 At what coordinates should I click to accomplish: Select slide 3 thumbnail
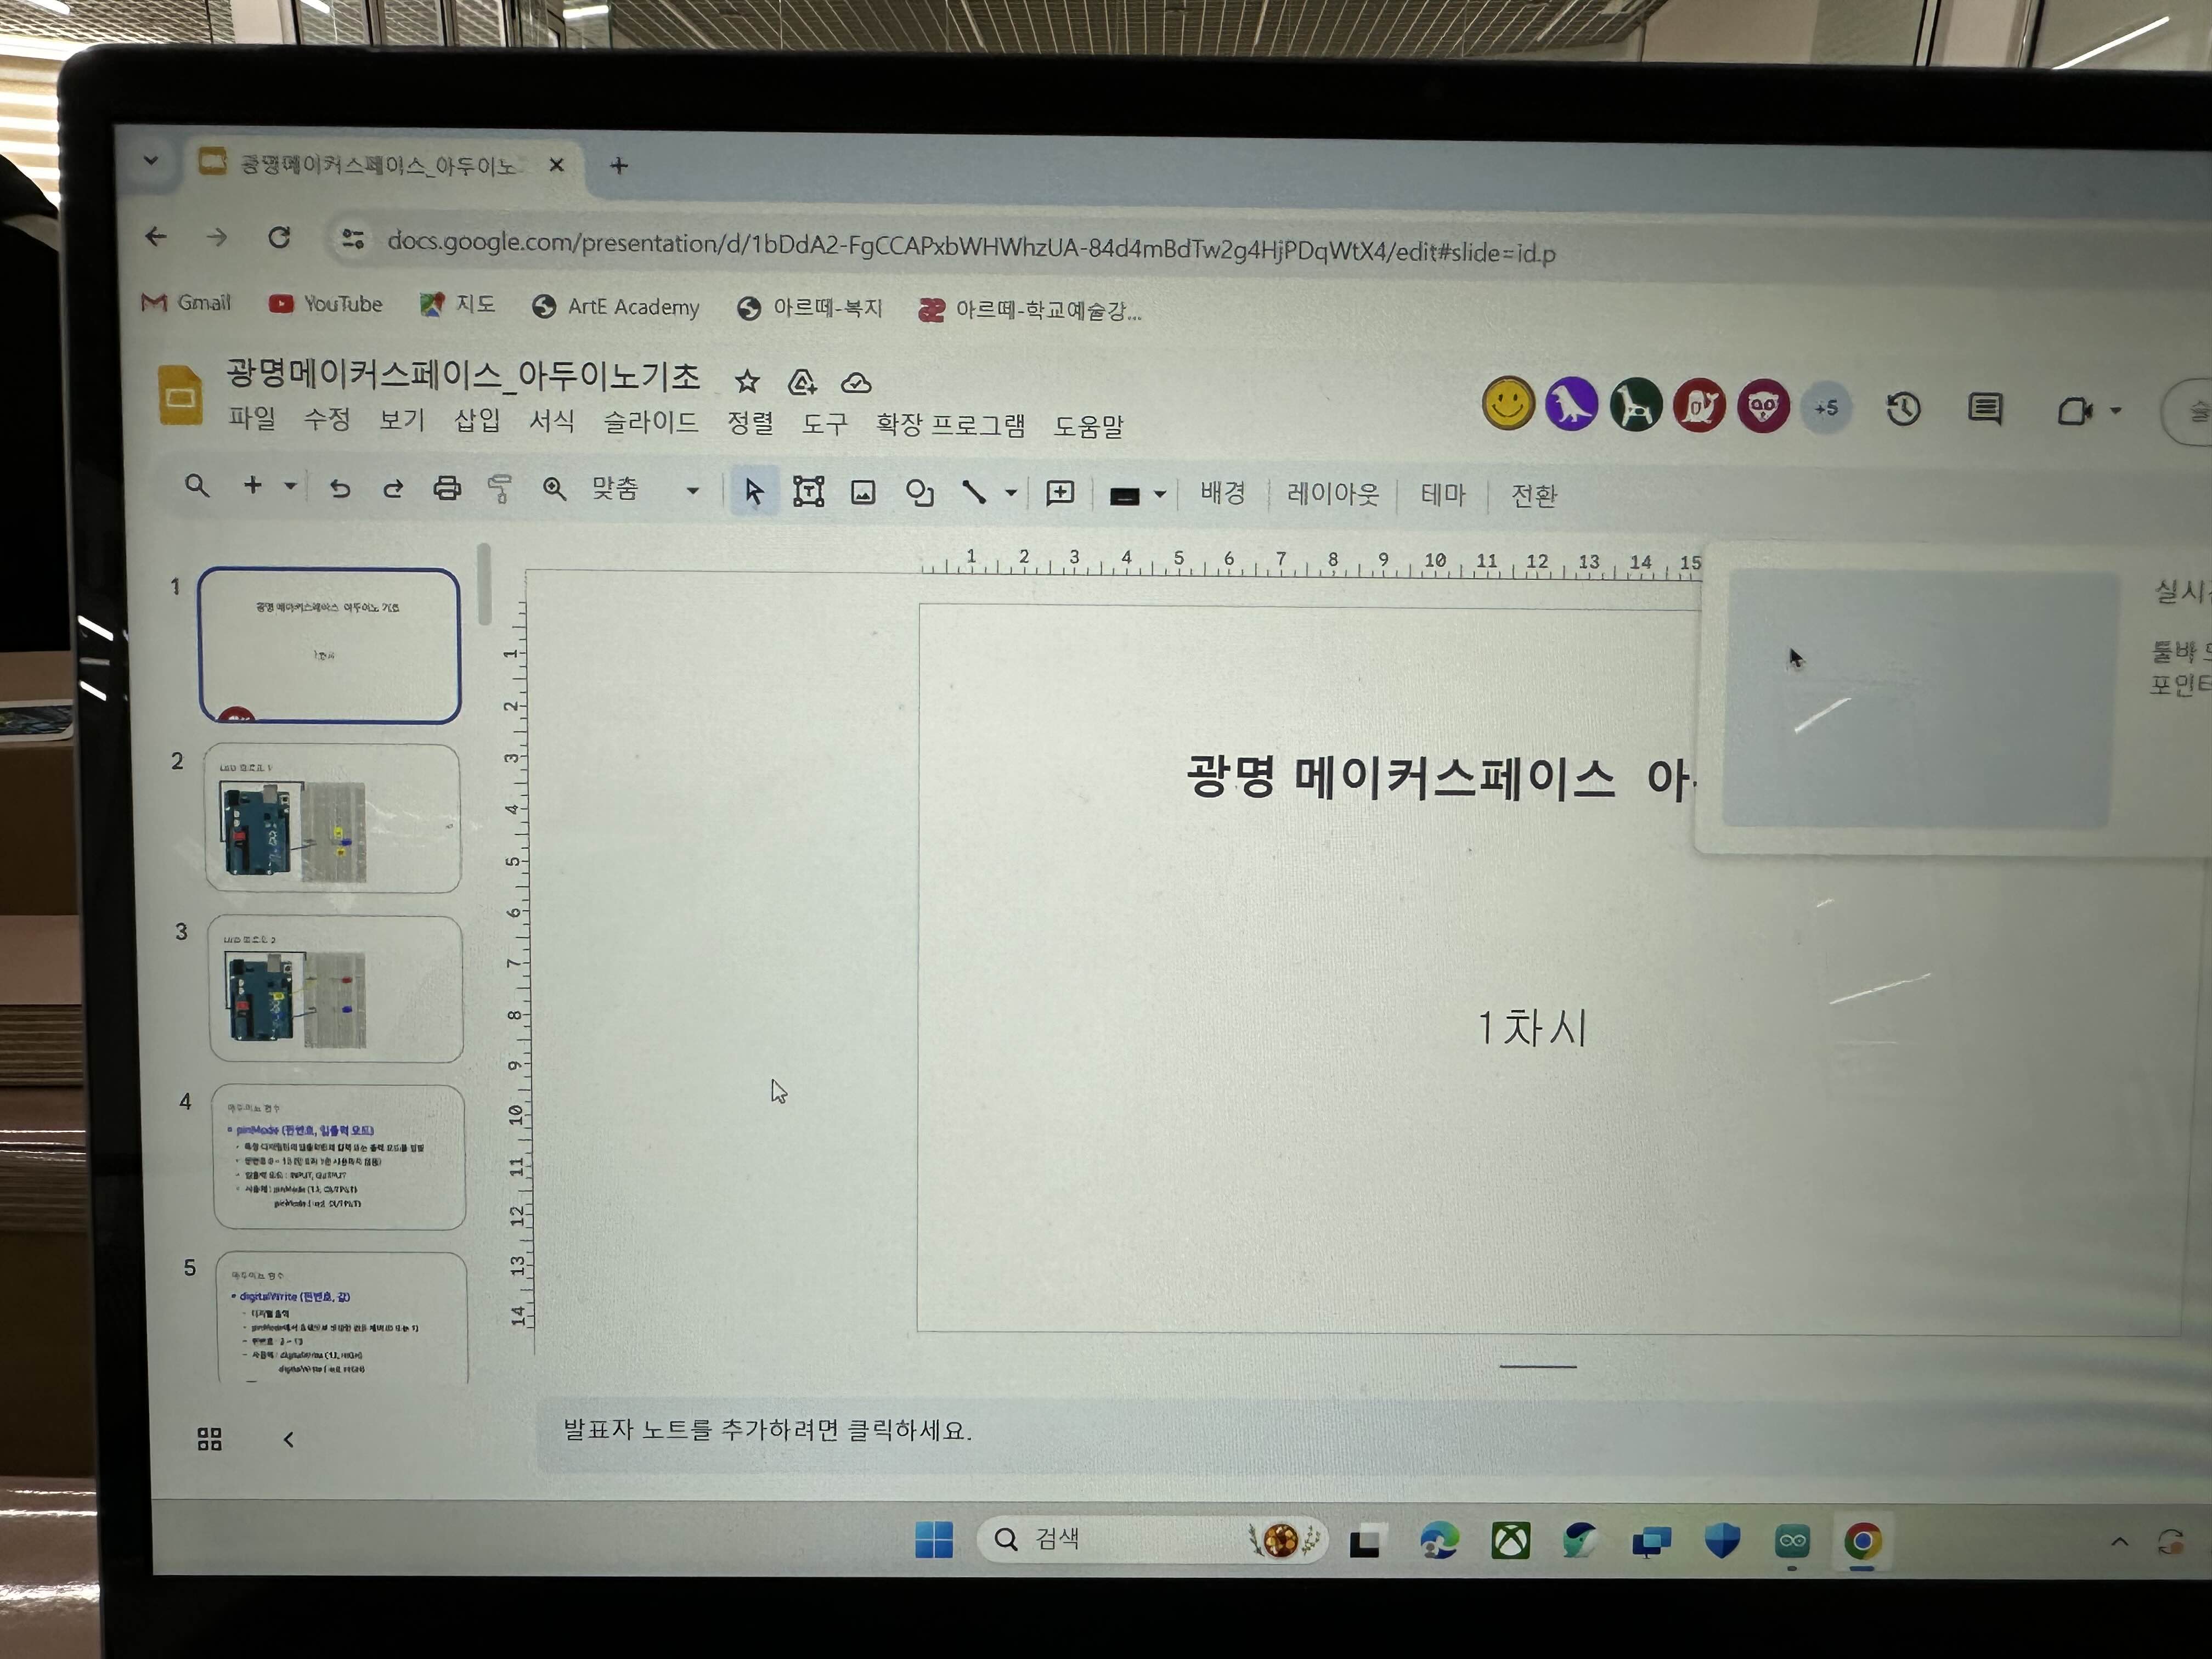(336, 989)
